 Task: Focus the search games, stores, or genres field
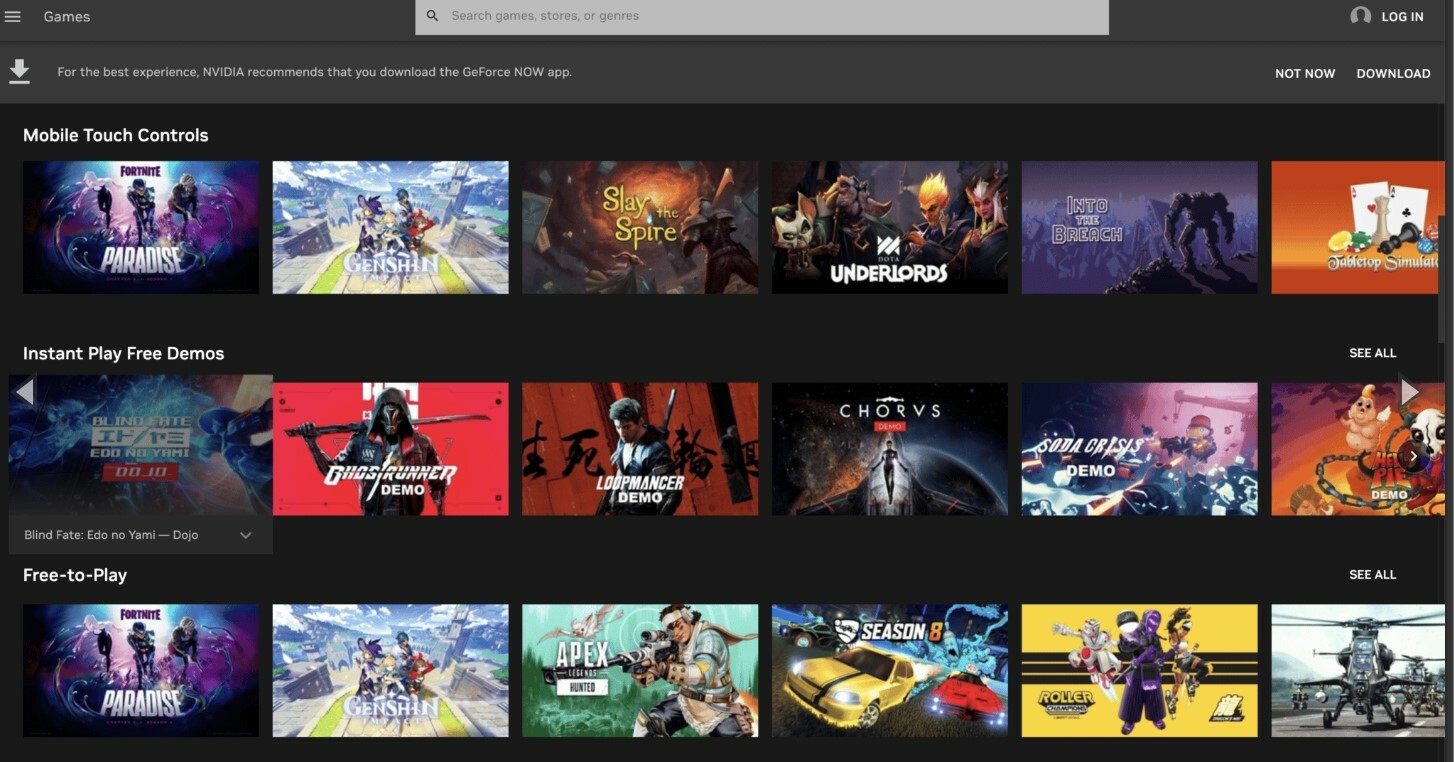click(x=762, y=17)
